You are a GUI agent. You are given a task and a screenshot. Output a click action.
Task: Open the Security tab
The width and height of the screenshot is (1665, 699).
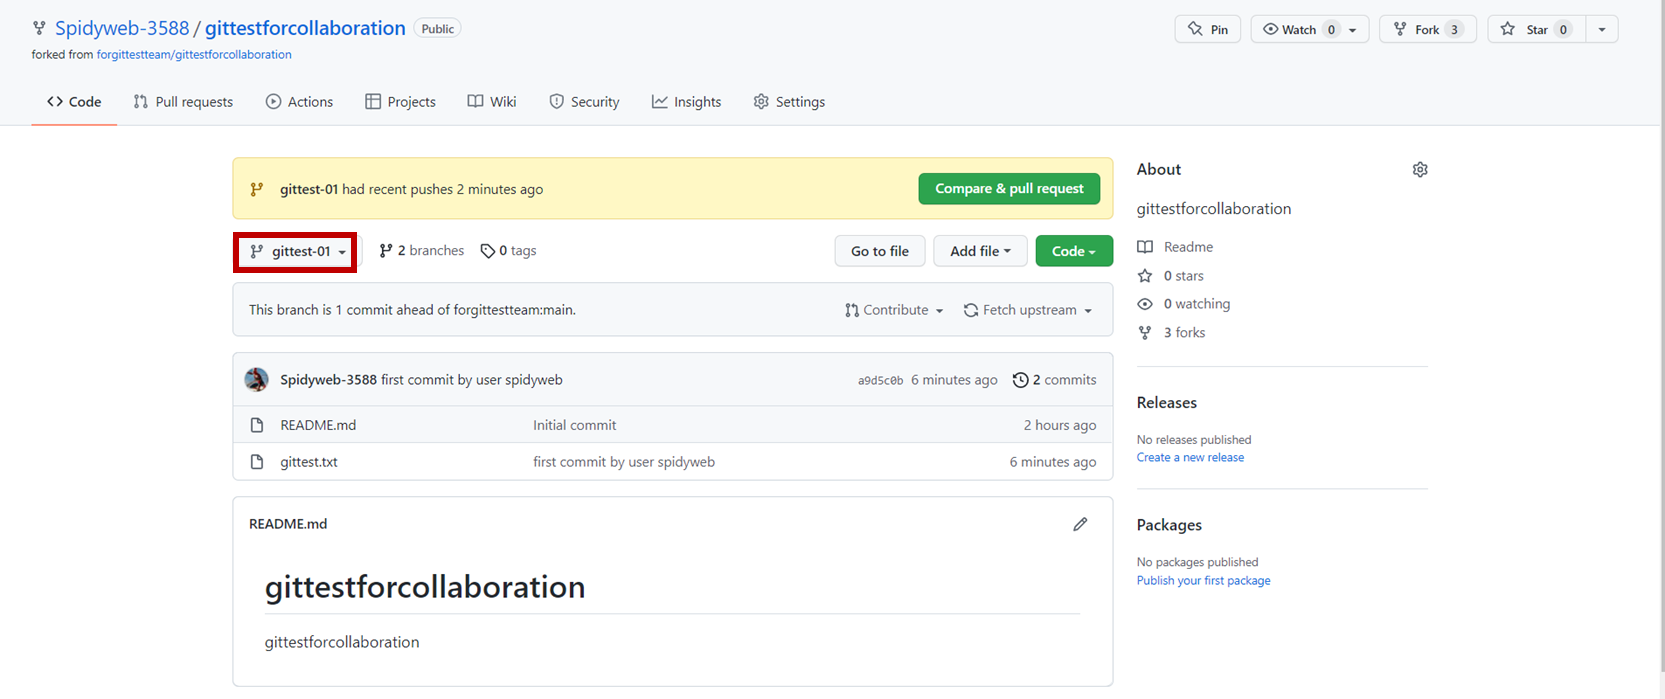tap(584, 102)
